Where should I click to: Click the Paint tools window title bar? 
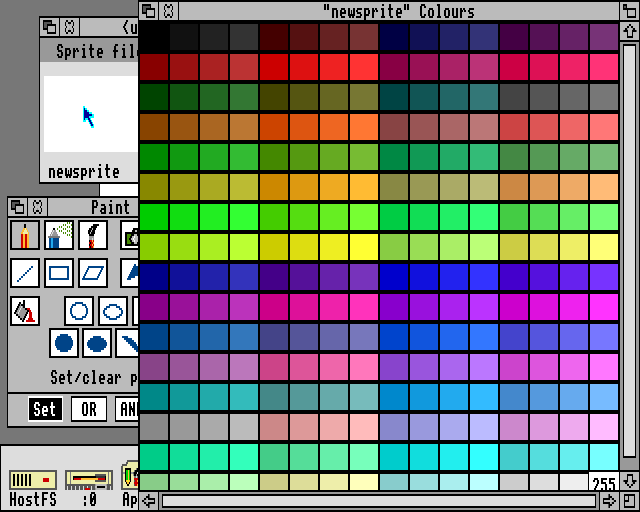coord(94,207)
